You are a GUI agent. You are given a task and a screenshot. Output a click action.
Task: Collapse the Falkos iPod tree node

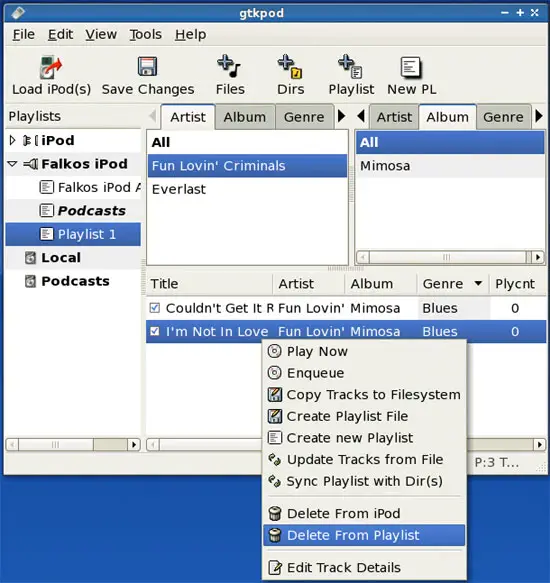coord(12,164)
